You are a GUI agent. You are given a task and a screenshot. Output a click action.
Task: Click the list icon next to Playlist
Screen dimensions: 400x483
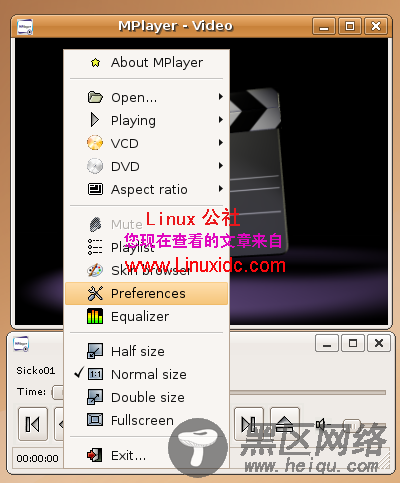pos(95,247)
